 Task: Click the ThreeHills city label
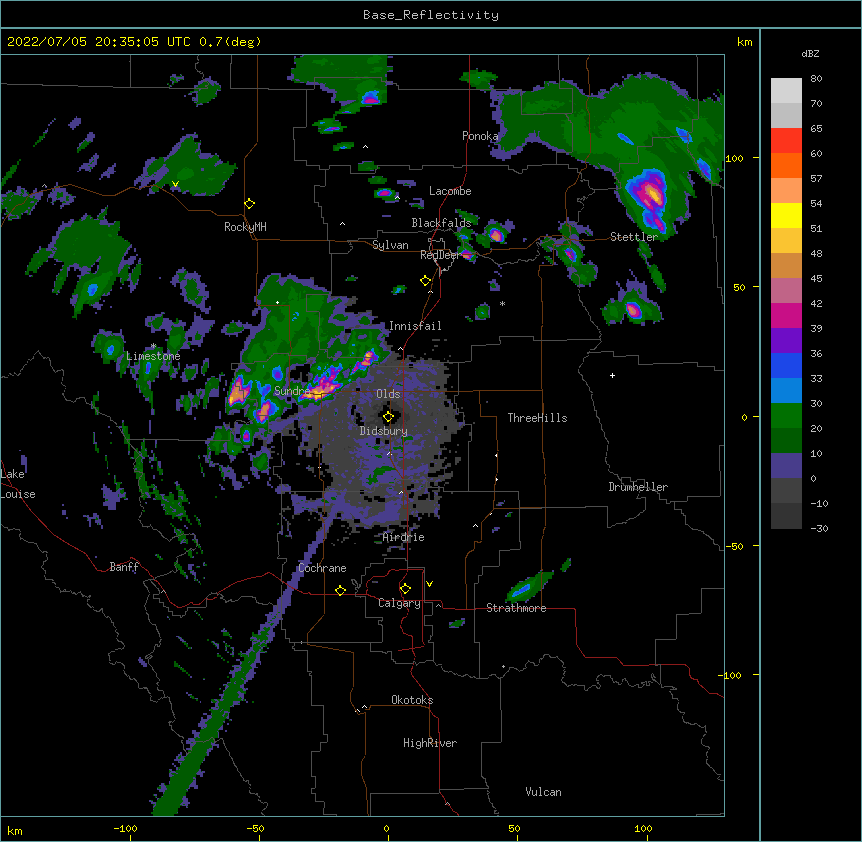click(x=537, y=418)
